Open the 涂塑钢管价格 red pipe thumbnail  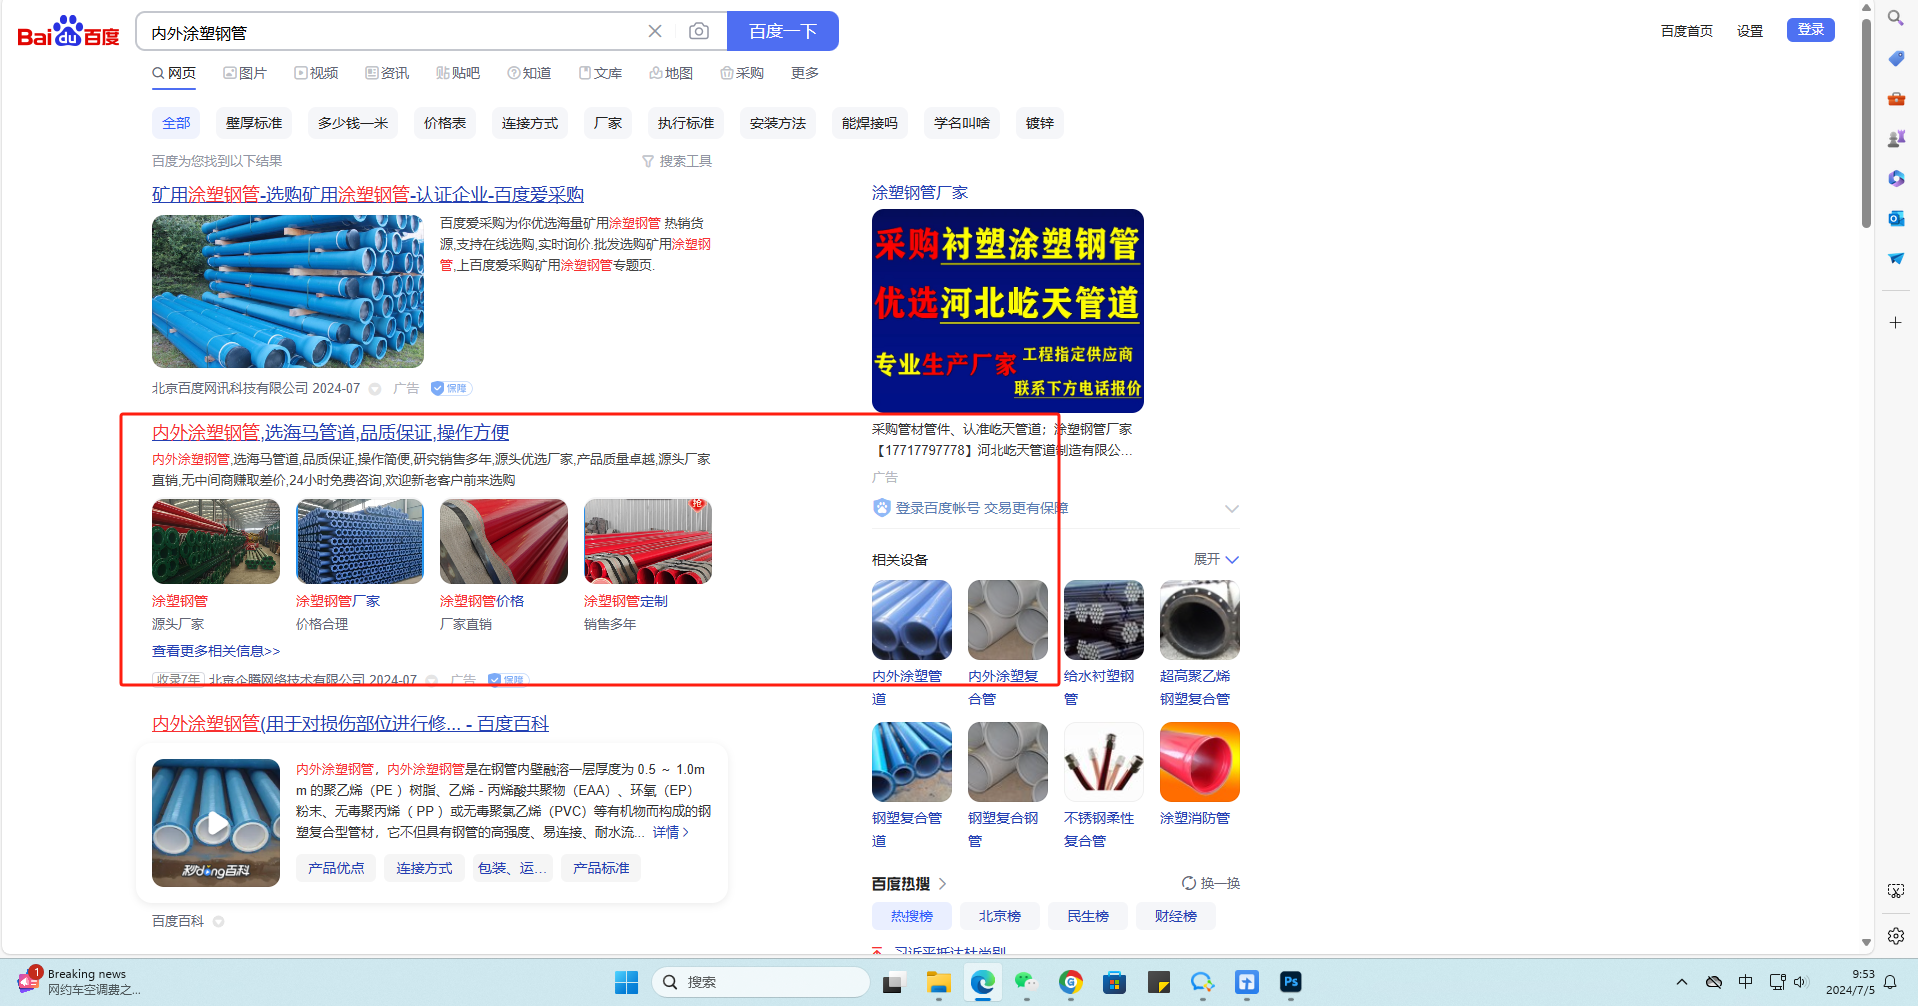tap(504, 542)
